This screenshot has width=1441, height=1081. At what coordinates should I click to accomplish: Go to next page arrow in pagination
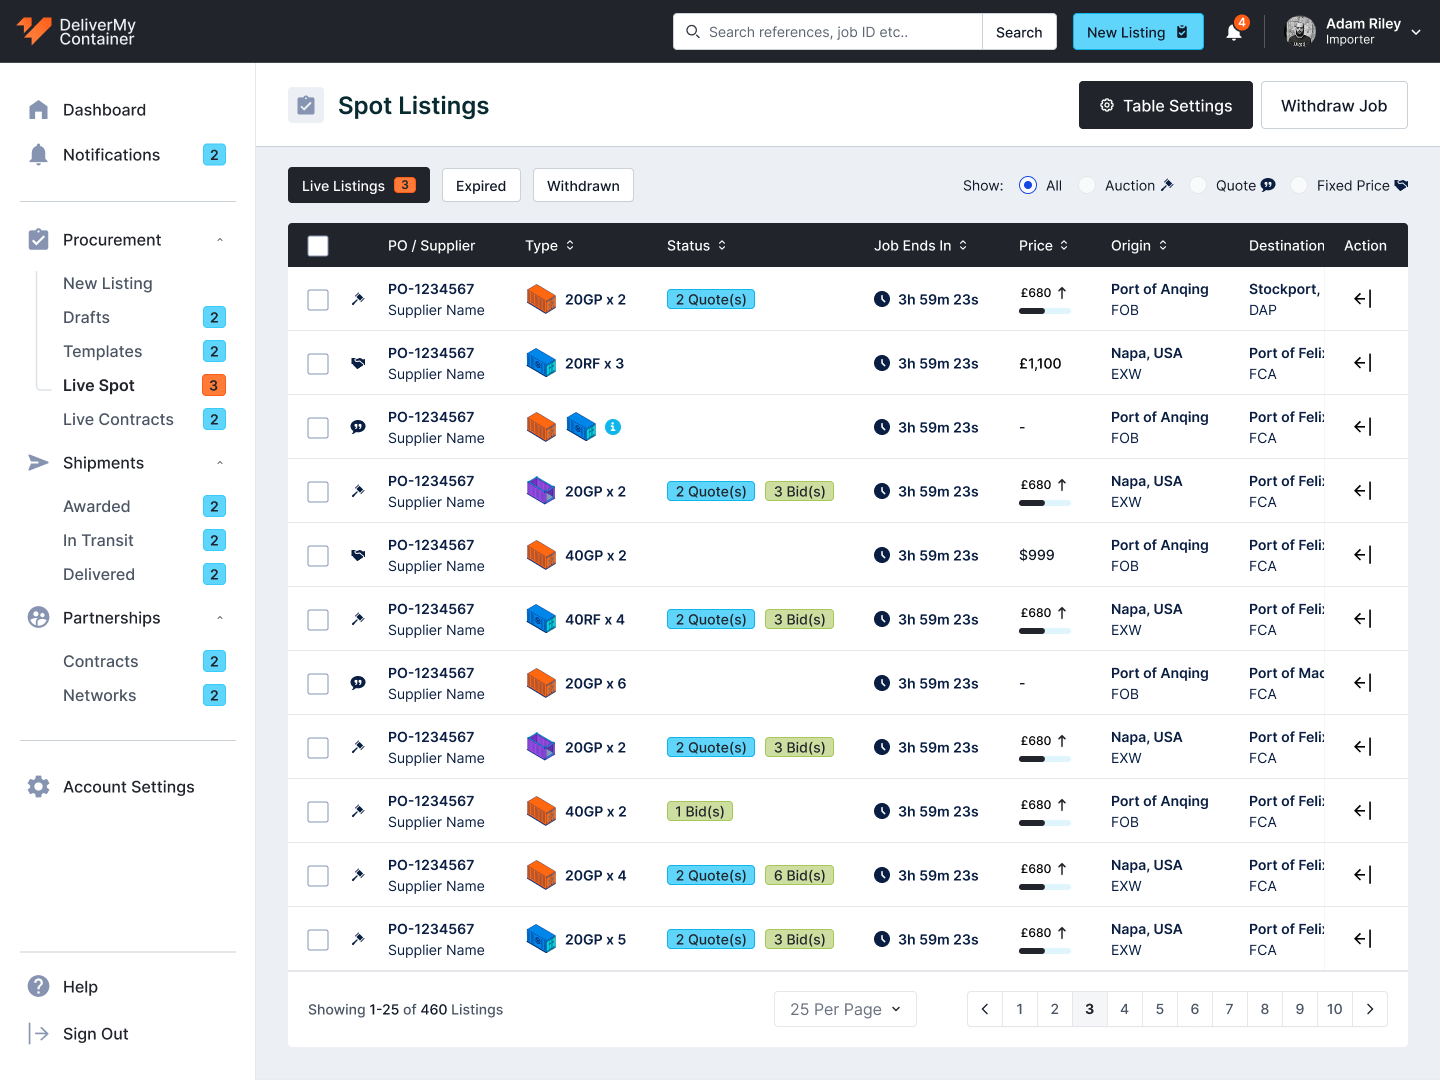point(1370,1009)
